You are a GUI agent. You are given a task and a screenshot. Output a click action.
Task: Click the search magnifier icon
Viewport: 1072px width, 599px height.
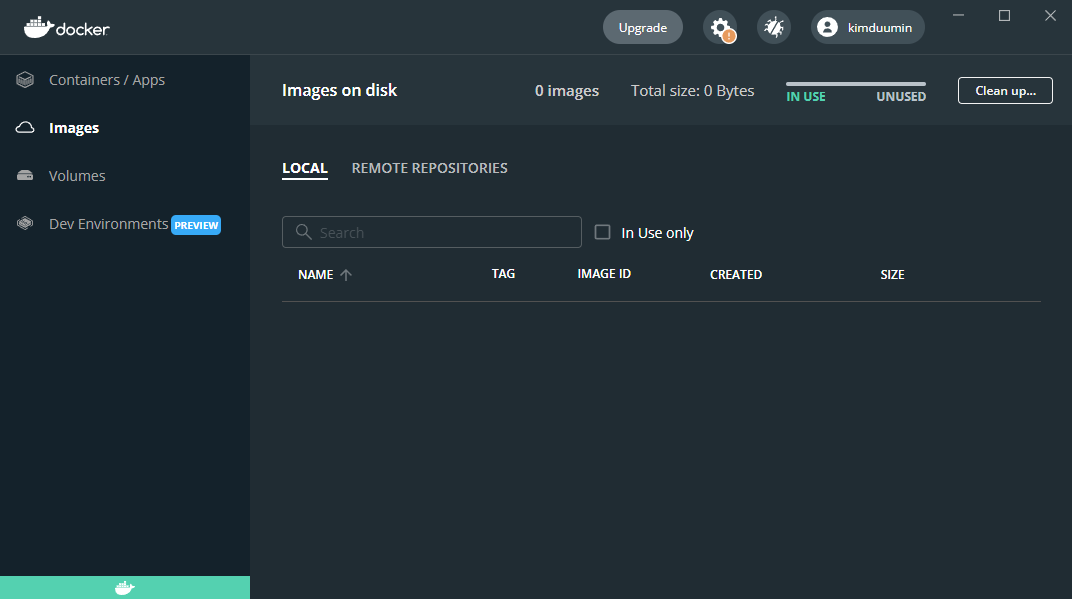pyautogui.click(x=304, y=232)
